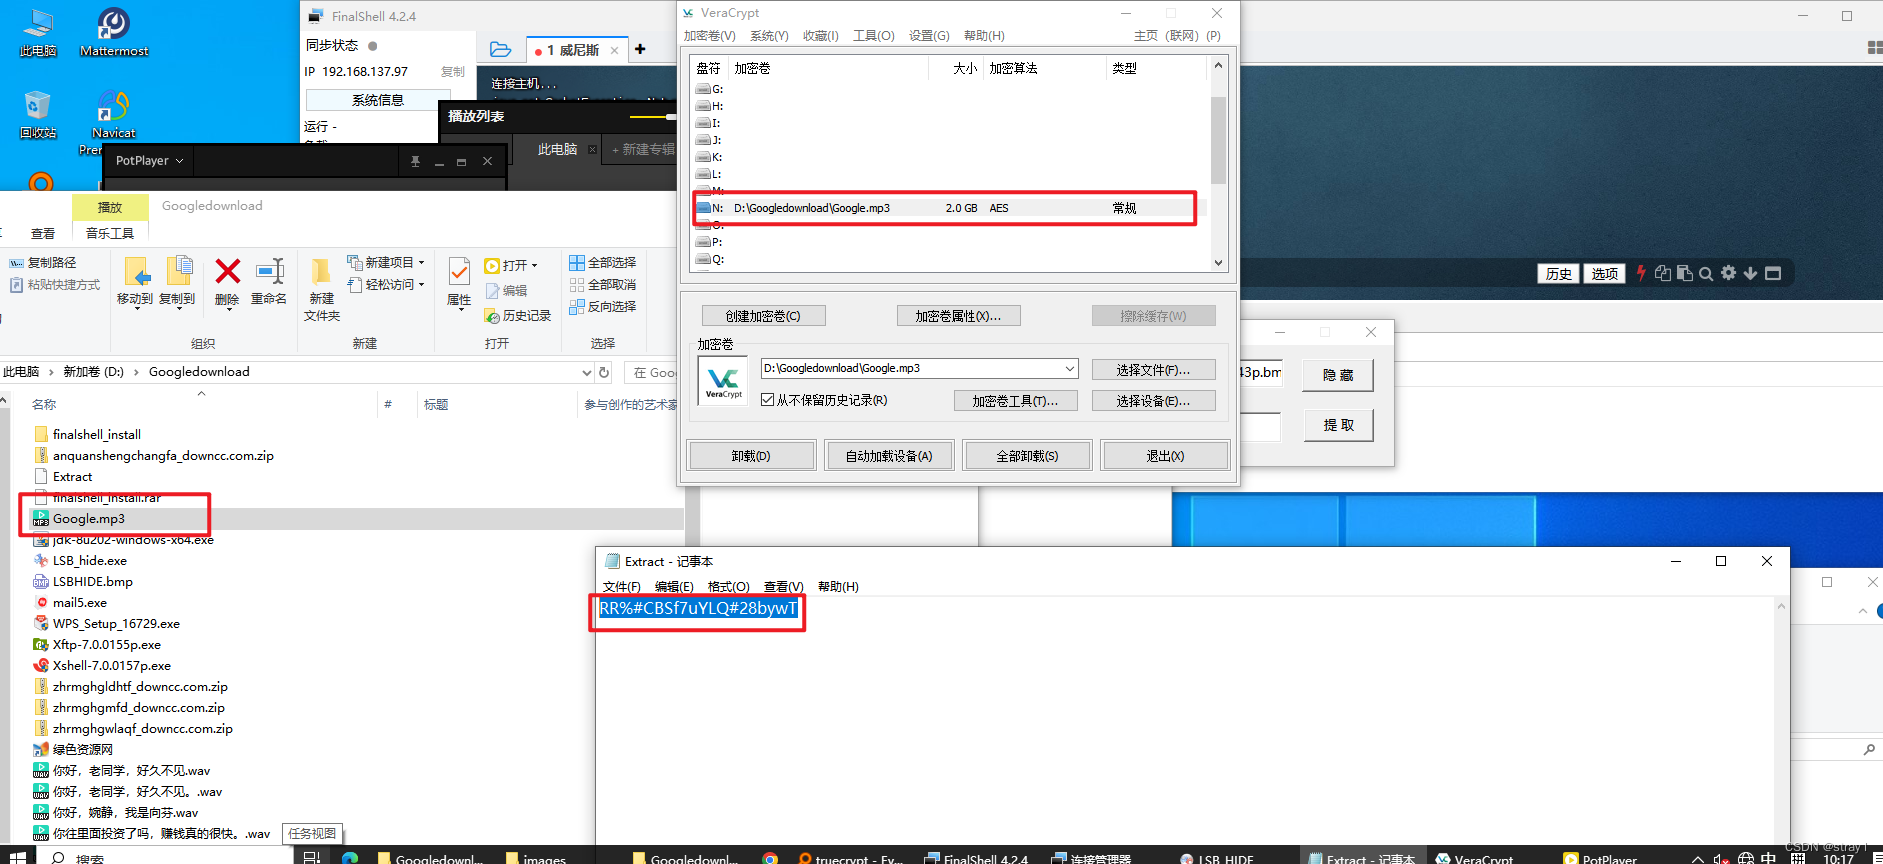Expand the Explorer address bar history dropdown

[x=587, y=372]
